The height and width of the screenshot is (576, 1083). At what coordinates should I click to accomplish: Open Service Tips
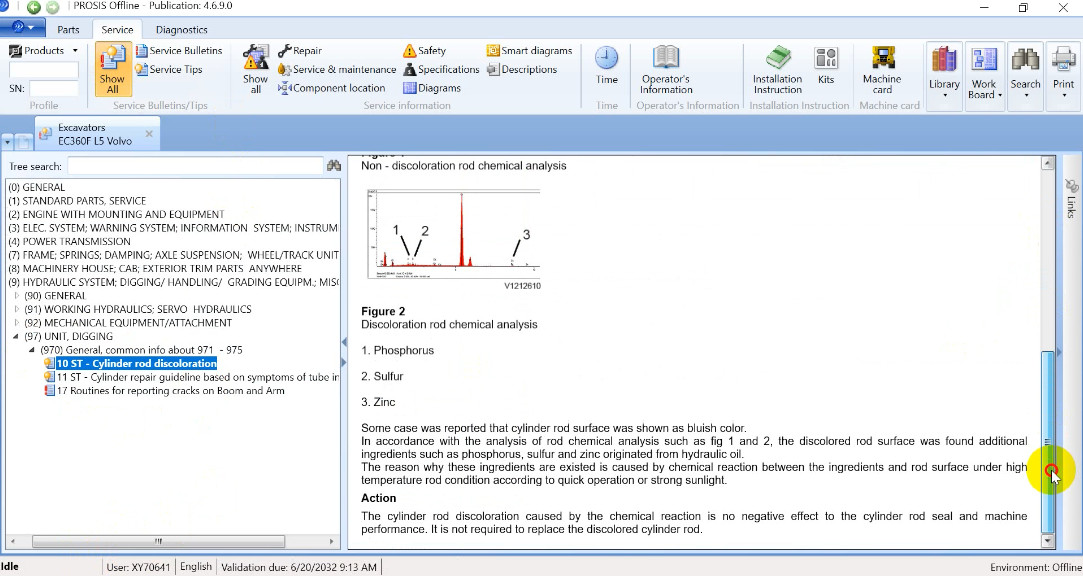tap(169, 69)
